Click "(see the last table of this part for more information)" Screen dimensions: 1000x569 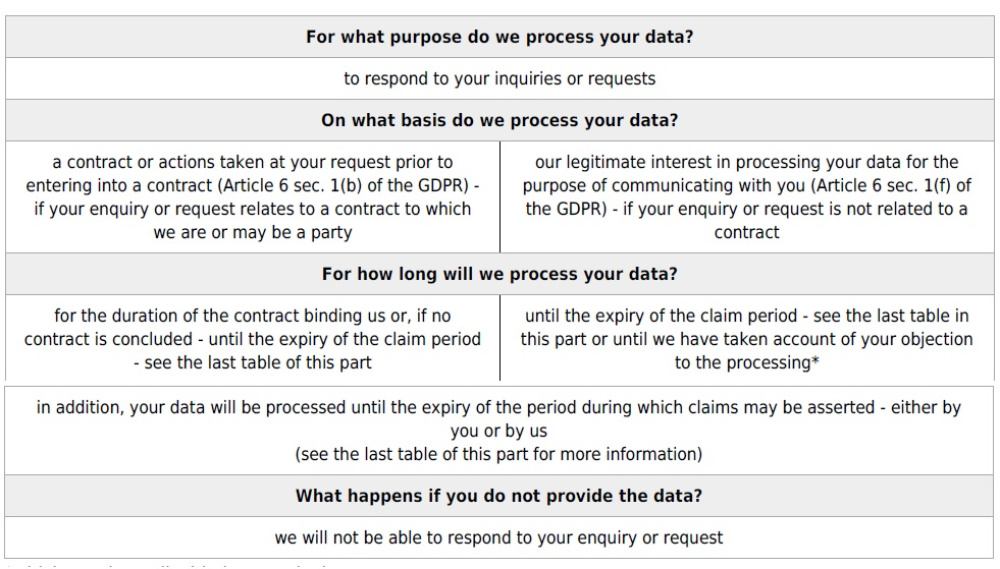point(500,454)
